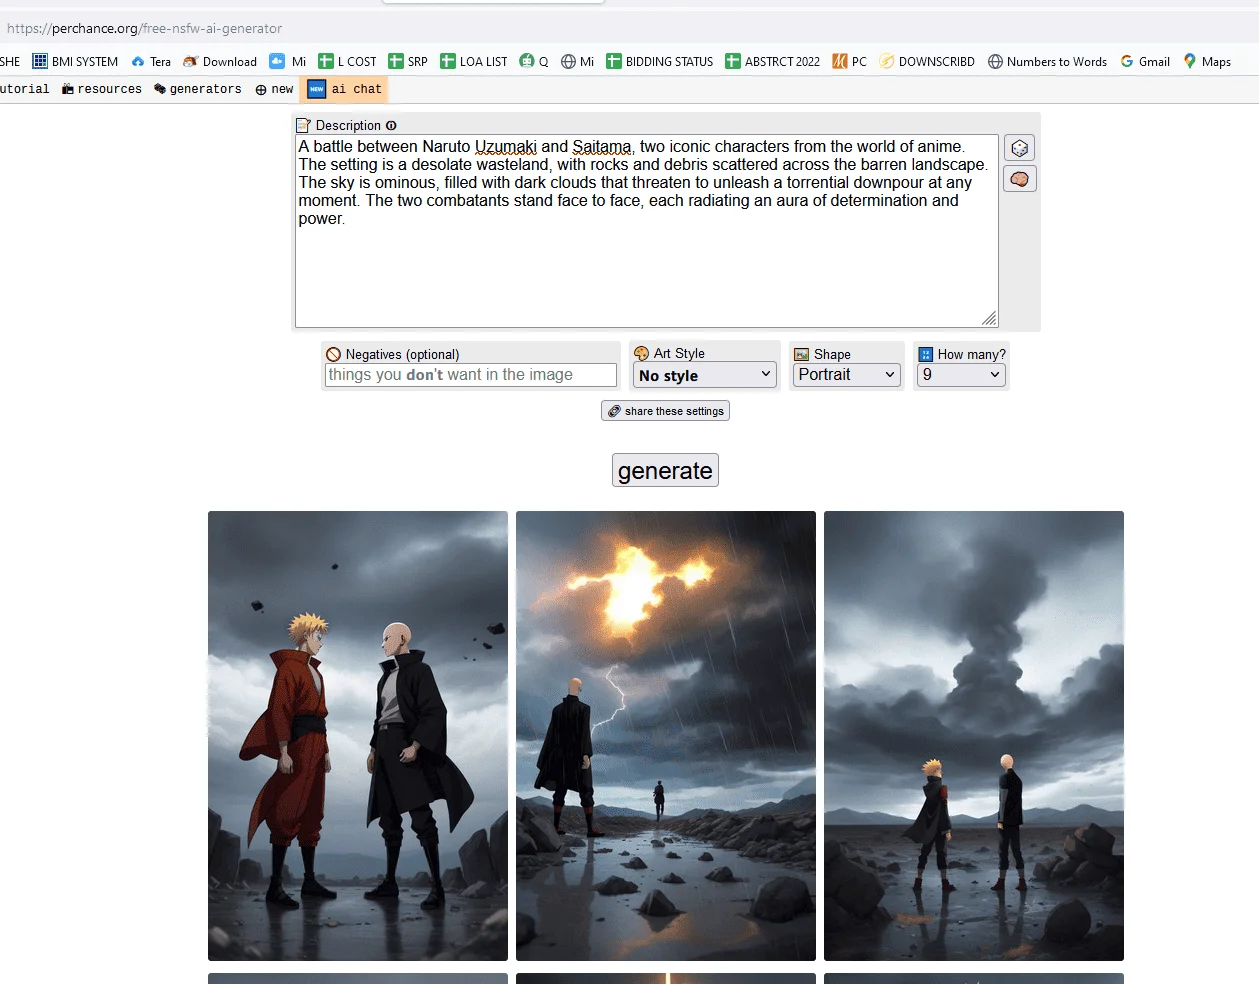Viewport: 1259px width, 984px height.
Task: Open the resources menu item
Action: pyautogui.click(x=102, y=89)
